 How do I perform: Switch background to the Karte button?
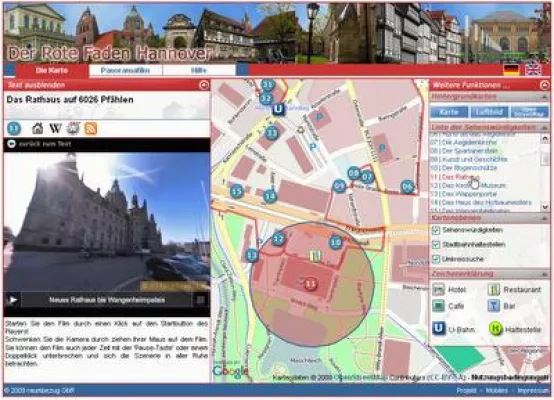[x=449, y=112]
